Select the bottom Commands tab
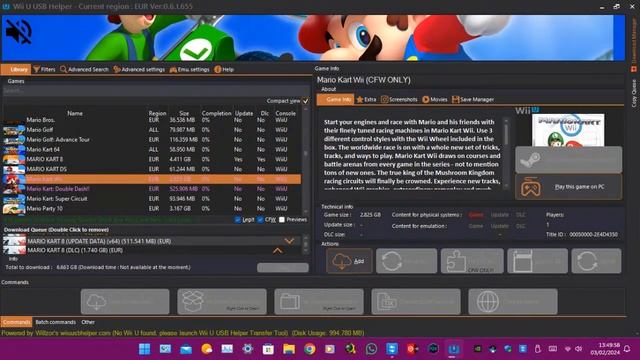The width and height of the screenshot is (640, 360). pos(16,322)
